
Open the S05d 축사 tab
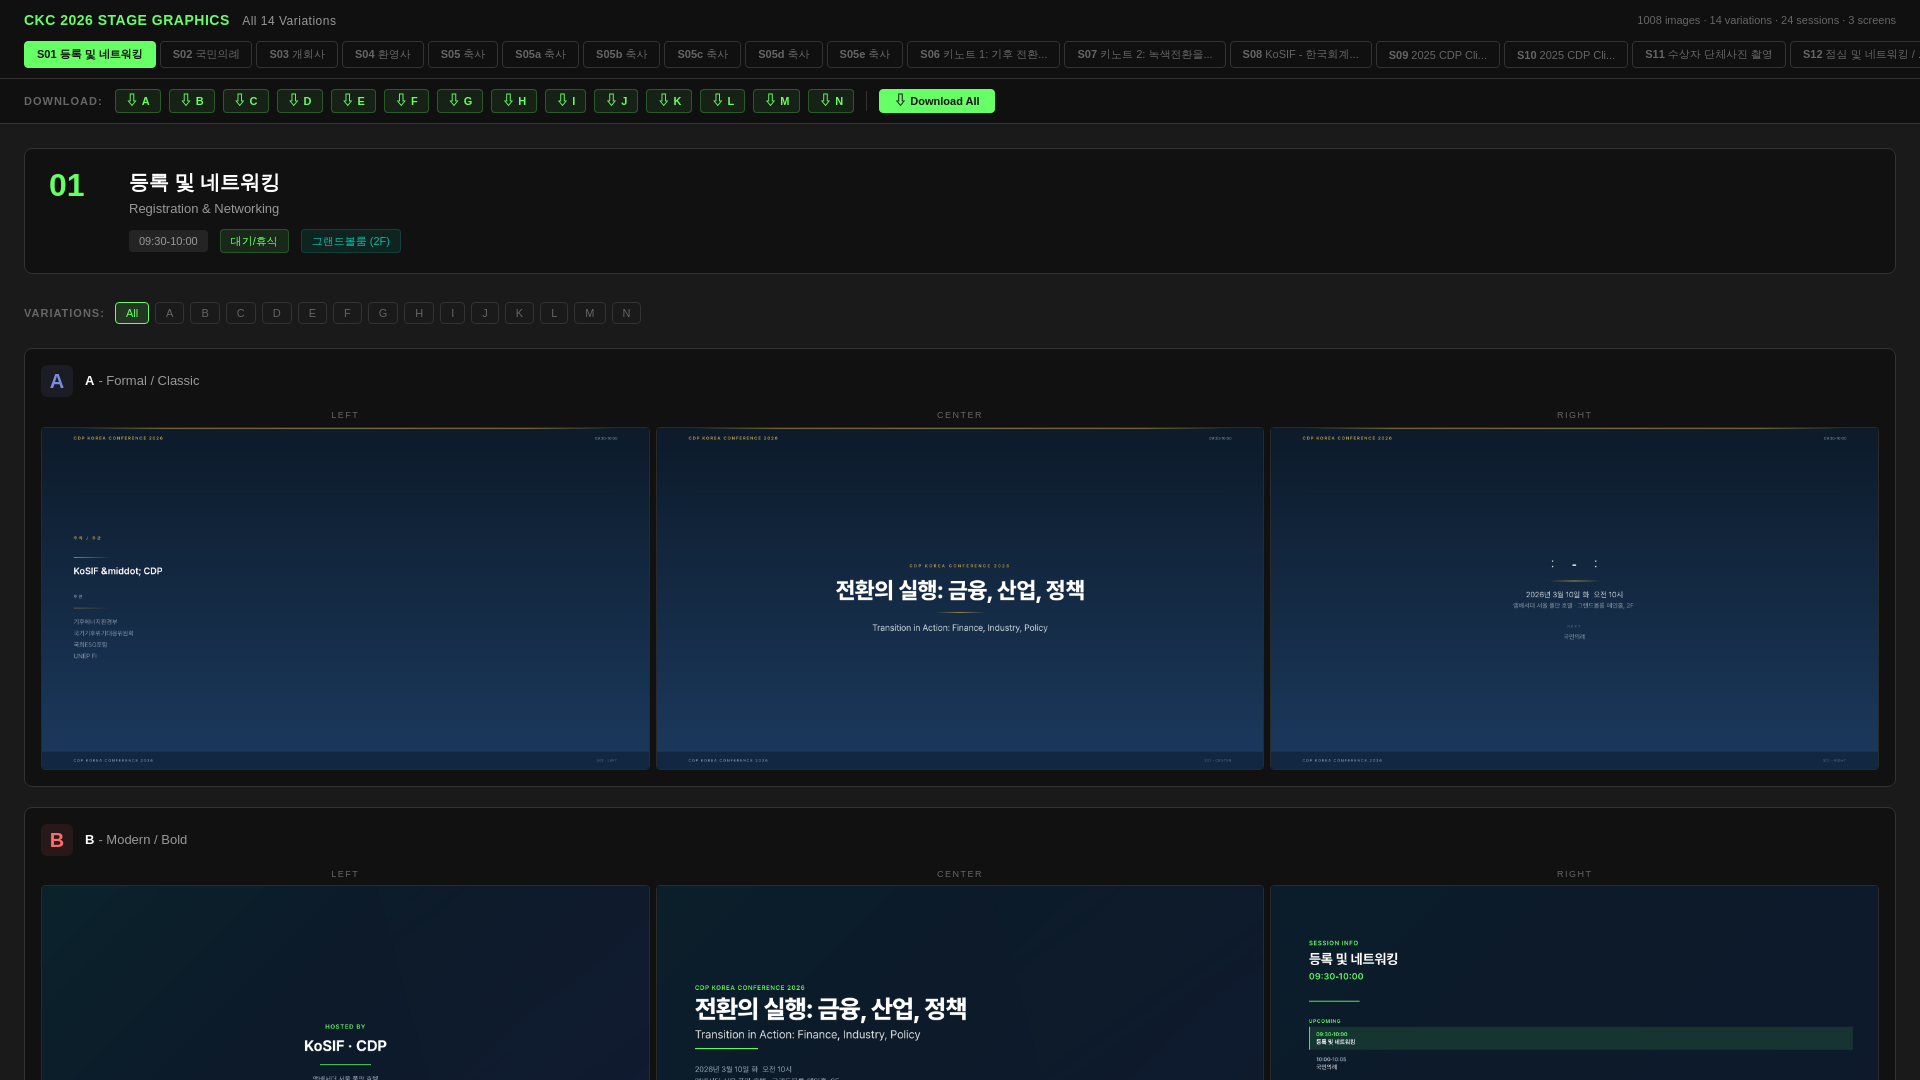(x=784, y=54)
